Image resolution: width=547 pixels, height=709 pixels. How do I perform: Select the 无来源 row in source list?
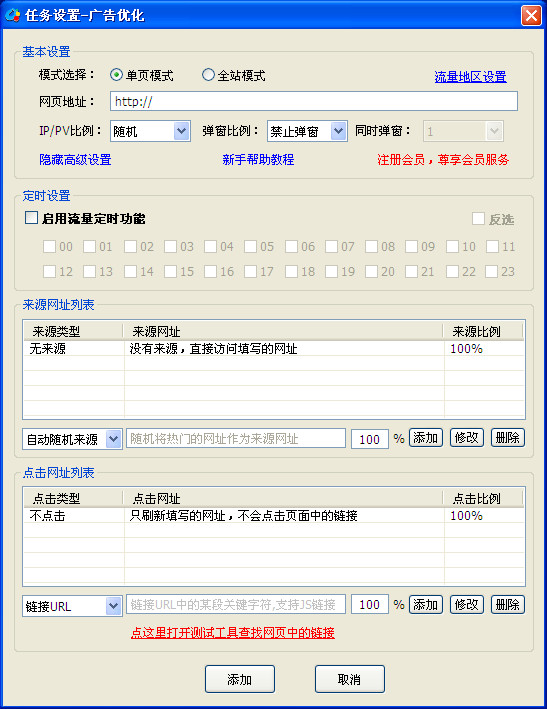(274, 349)
